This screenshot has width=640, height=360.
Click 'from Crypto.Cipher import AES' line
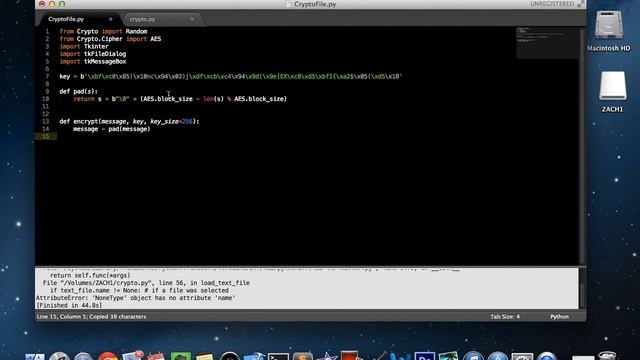point(110,39)
